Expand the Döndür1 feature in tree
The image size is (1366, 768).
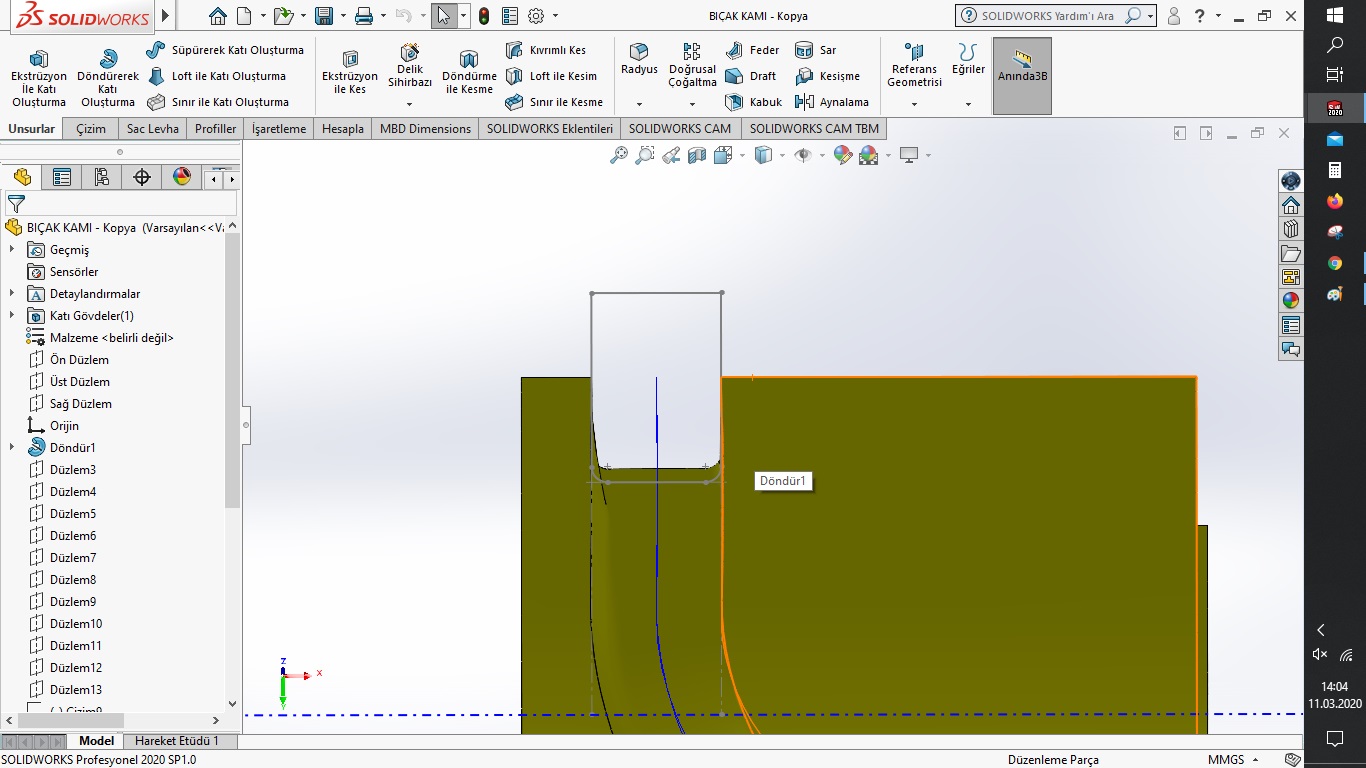point(12,447)
